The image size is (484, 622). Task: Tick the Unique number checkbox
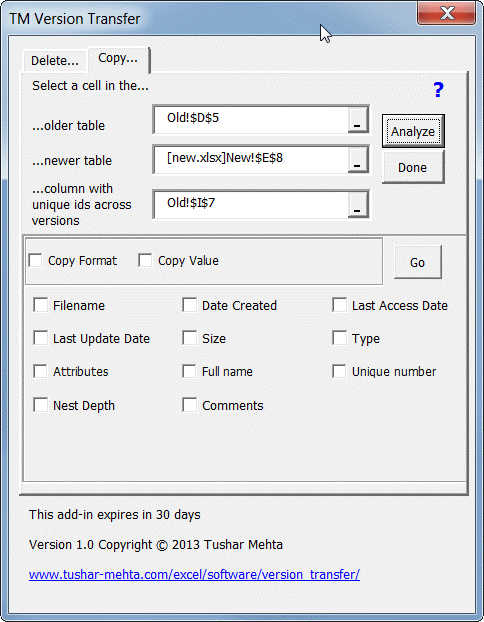tap(340, 371)
